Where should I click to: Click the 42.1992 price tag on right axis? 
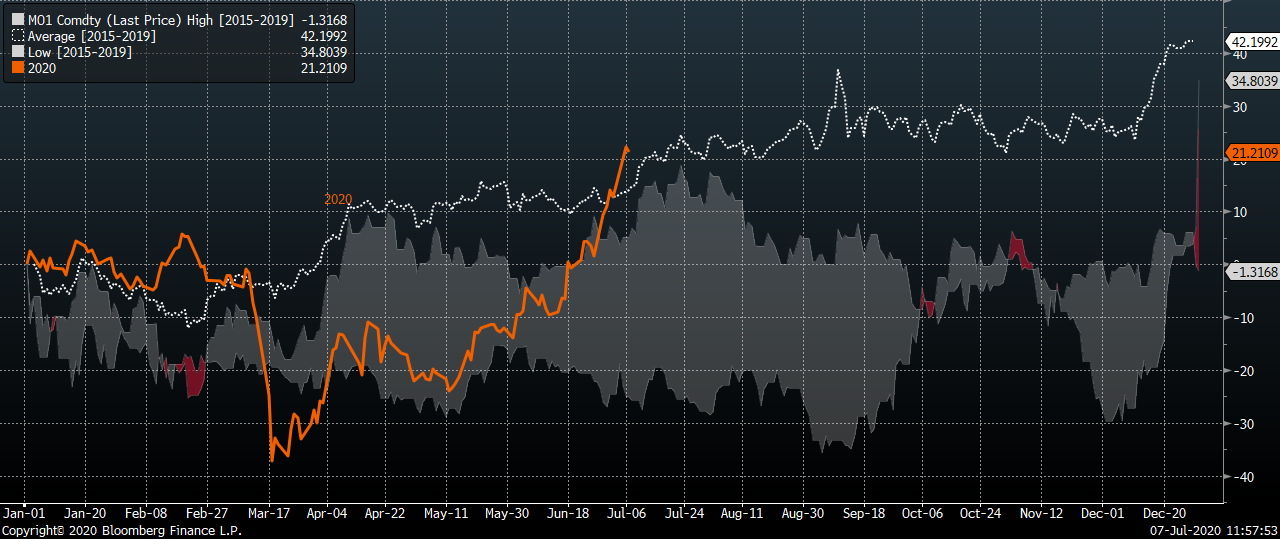(1252, 42)
